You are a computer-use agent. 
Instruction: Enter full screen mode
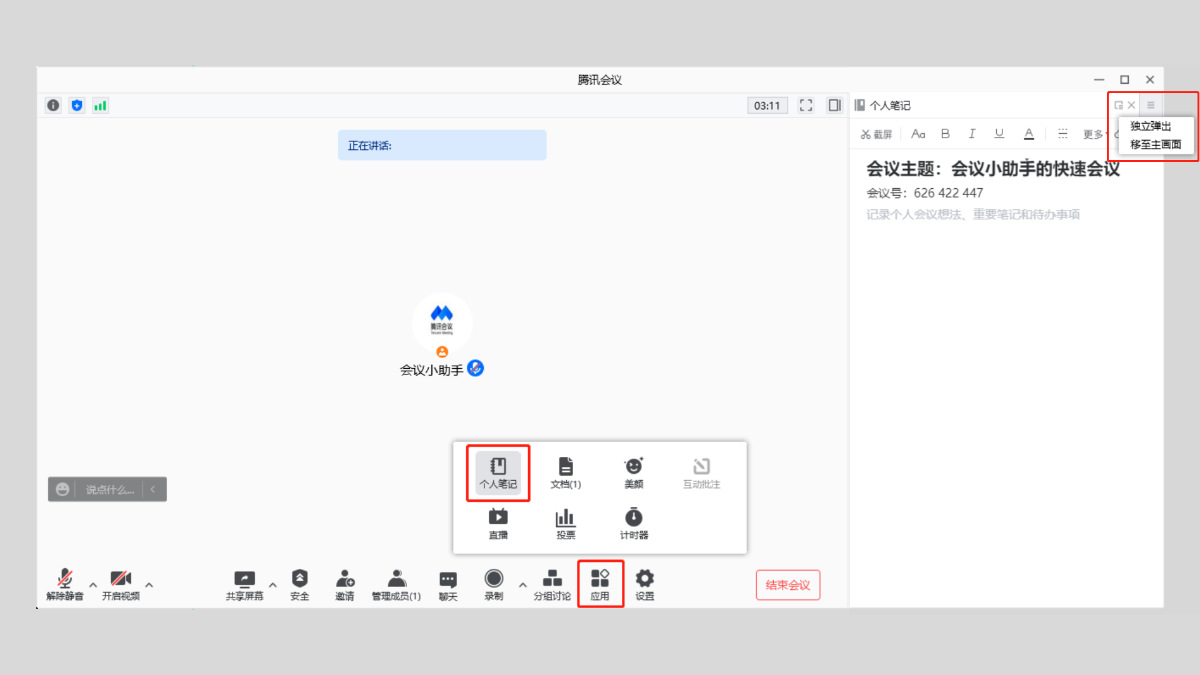pos(806,105)
